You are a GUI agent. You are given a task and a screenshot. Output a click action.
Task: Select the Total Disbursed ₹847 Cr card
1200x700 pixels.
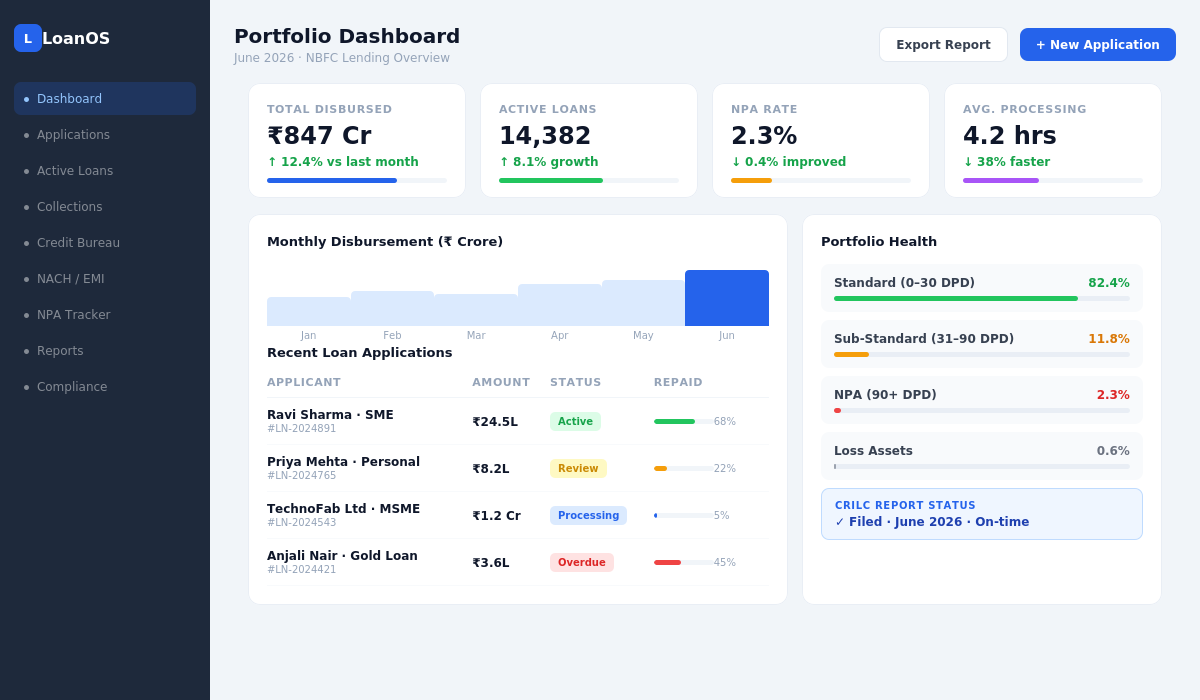(357, 141)
